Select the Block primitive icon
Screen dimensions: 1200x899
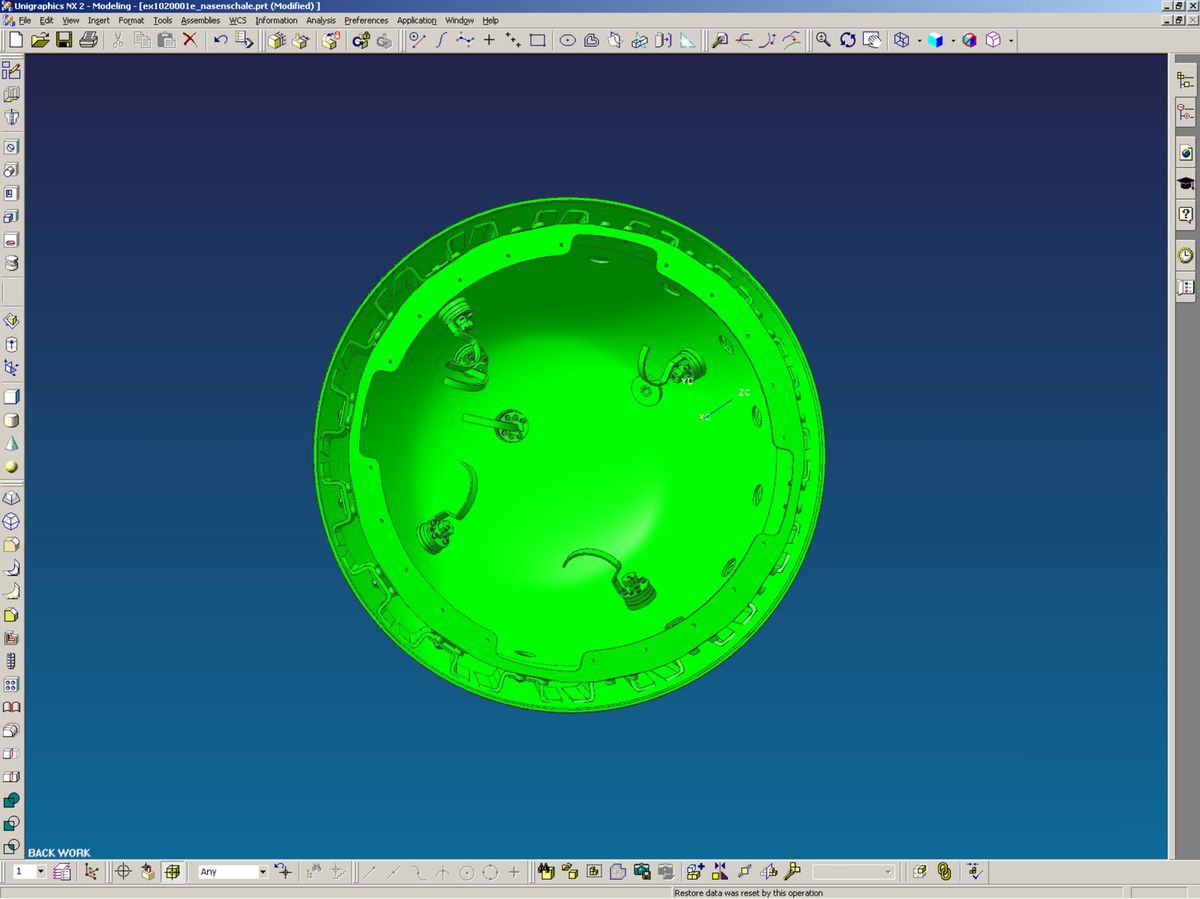tap(11, 397)
